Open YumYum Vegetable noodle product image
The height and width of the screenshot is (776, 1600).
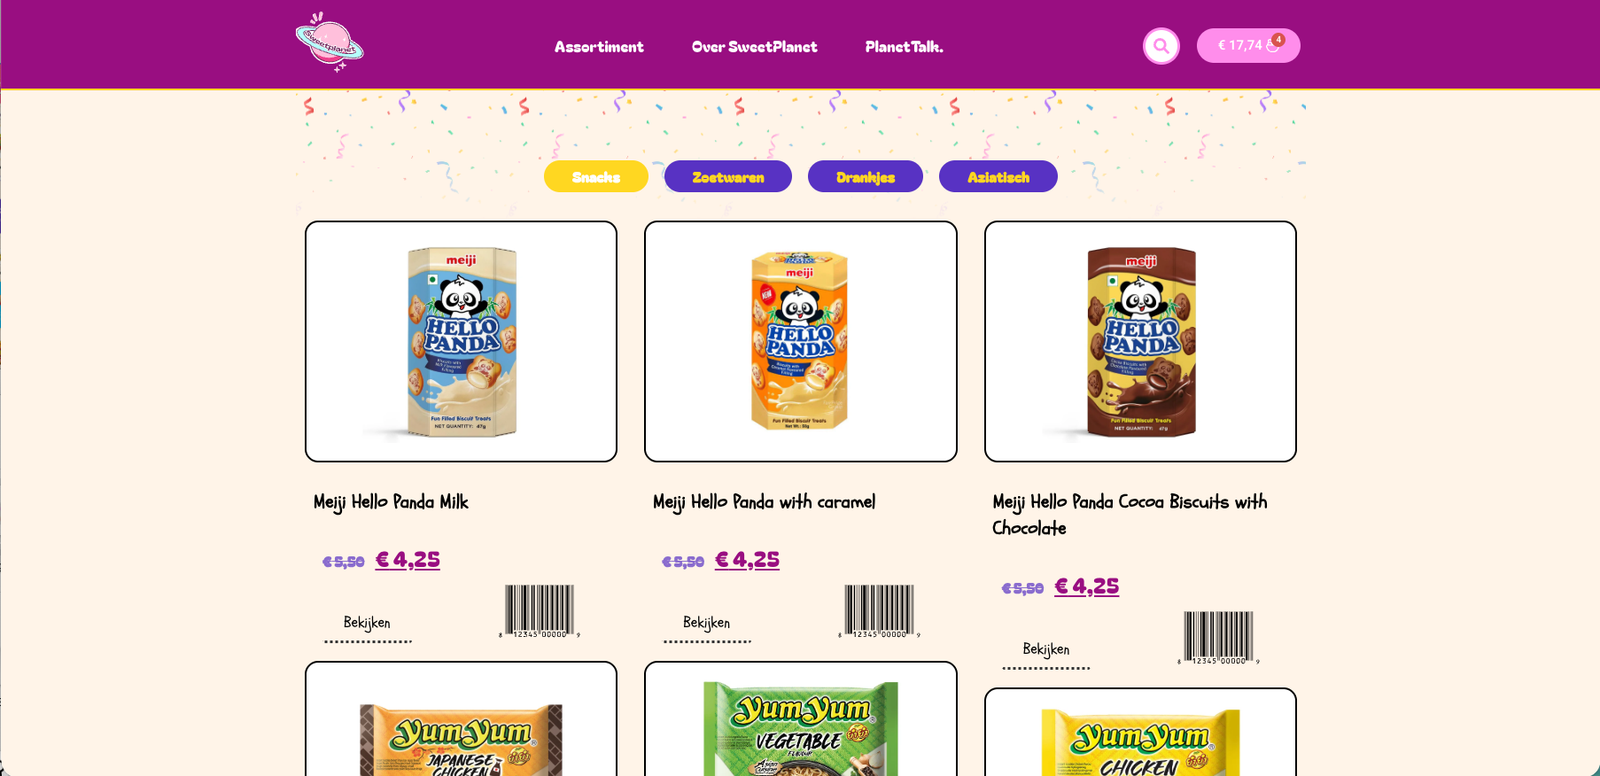tap(800, 719)
